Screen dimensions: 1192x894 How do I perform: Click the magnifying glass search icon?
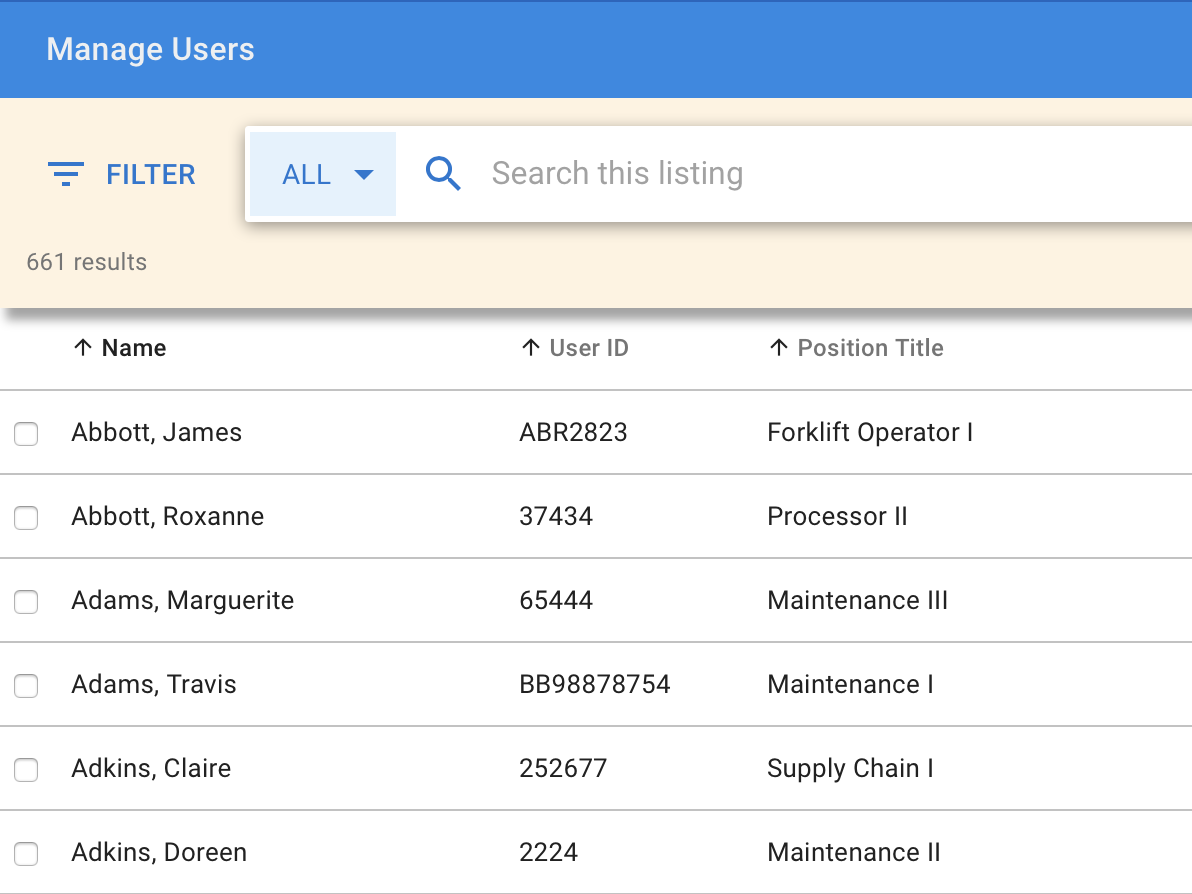tap(443, 173)
